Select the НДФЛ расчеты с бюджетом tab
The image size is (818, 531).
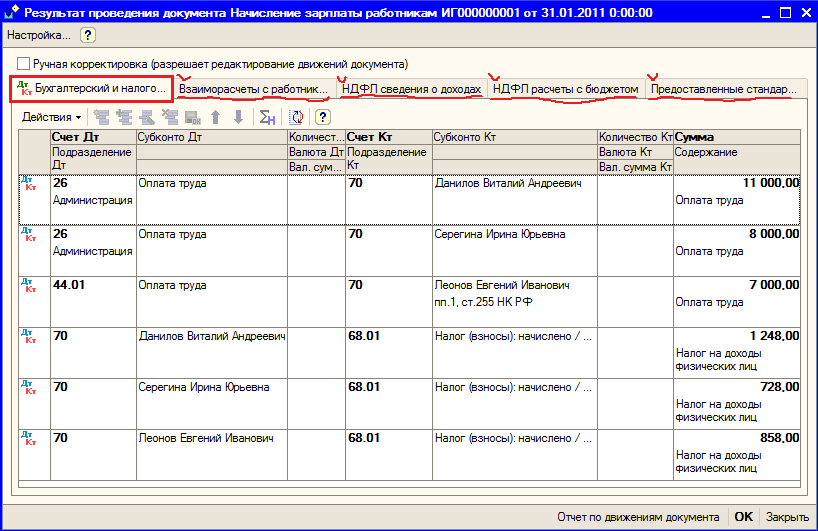tap(565, 89)
